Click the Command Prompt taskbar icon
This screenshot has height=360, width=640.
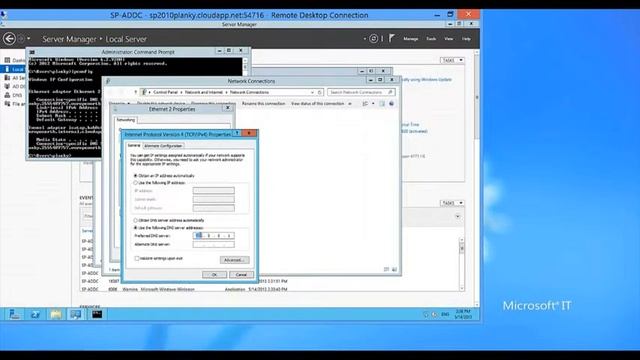tap(97, 314)
